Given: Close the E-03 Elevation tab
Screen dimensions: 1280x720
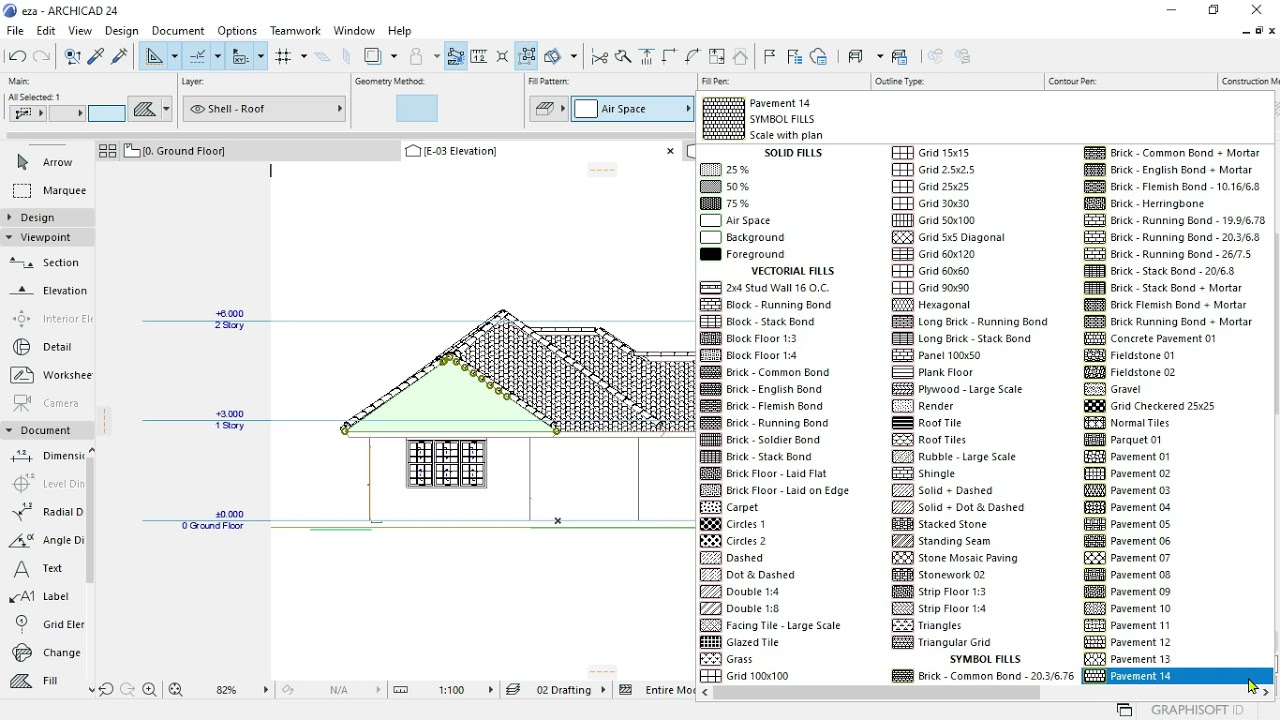Looking at the screenshot, I should coord(670,151).
